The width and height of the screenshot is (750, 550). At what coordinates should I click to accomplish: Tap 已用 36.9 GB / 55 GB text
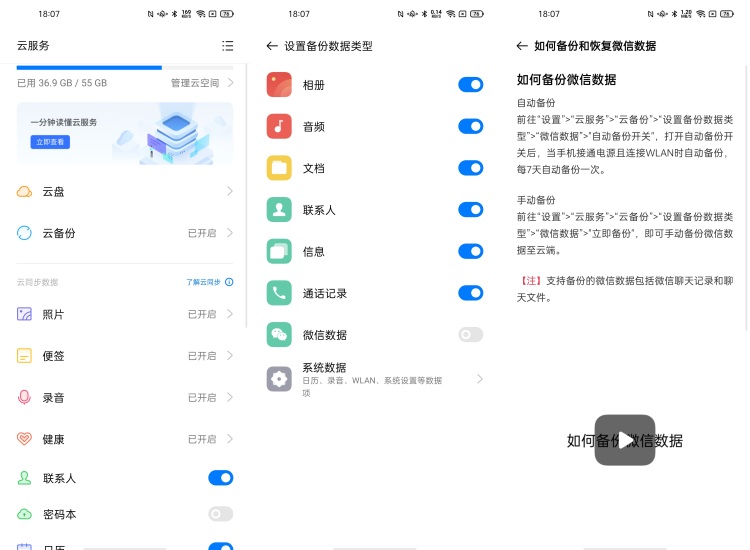click(62, 83)
